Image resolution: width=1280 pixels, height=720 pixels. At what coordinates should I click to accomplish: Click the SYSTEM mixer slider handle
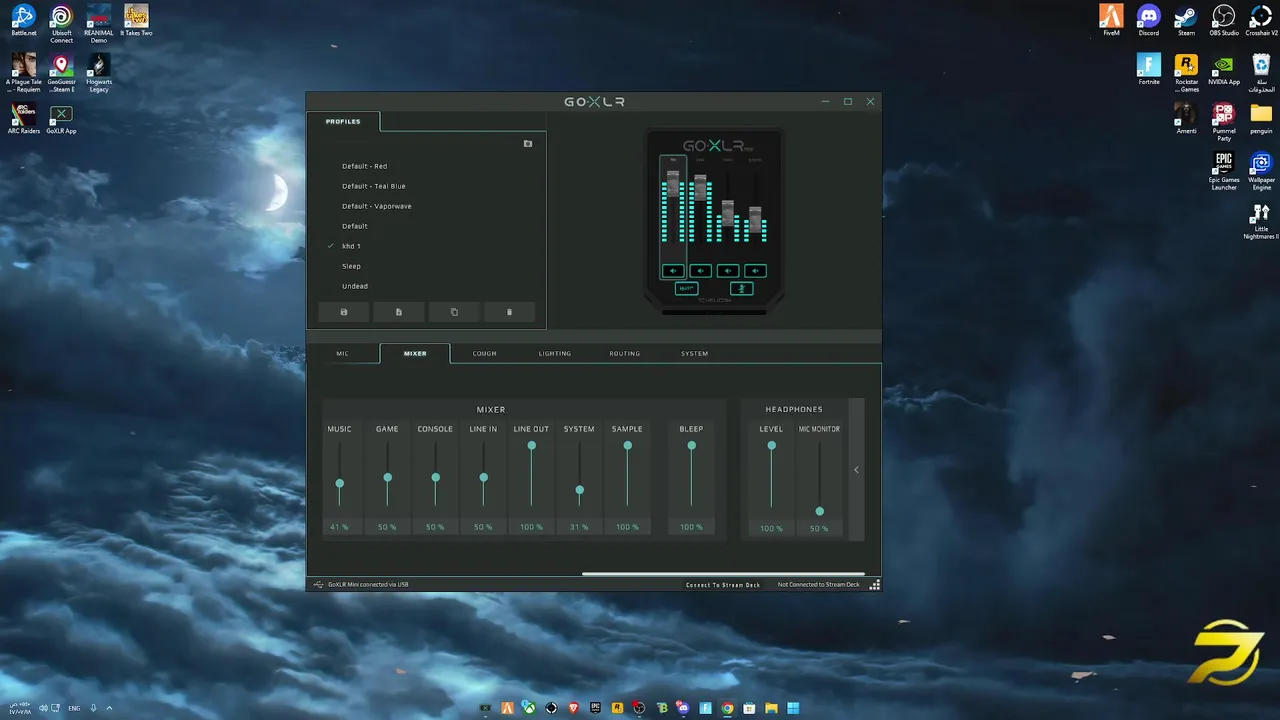point(580,490)
